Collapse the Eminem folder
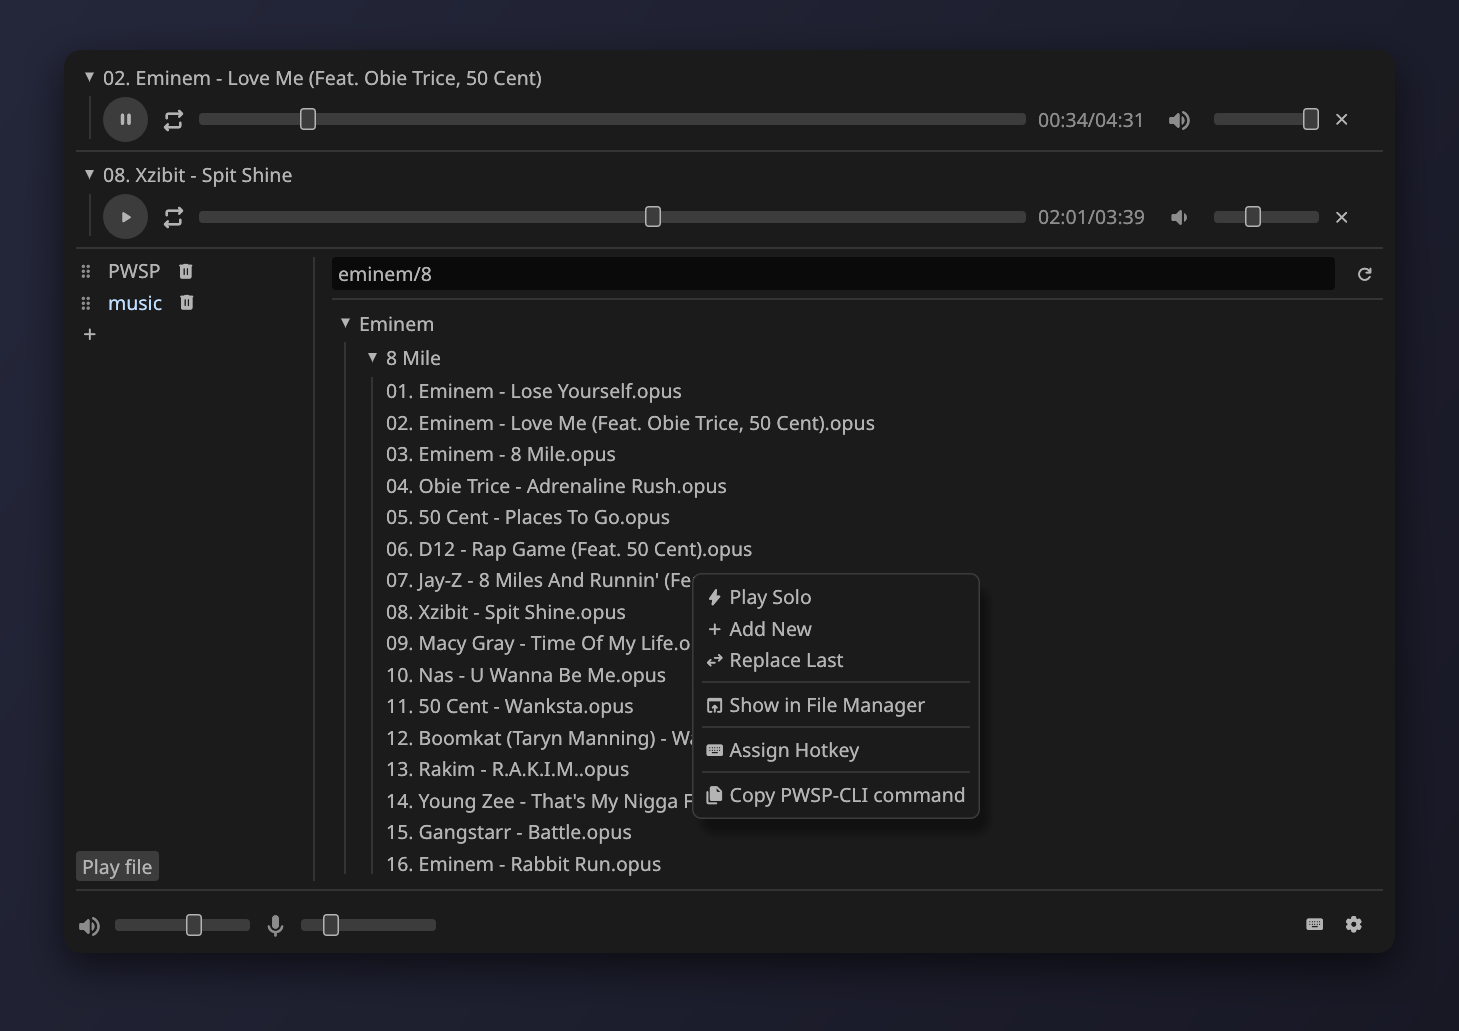The width and height of the screenshot is (1459, 1031). tap(345, 323)
